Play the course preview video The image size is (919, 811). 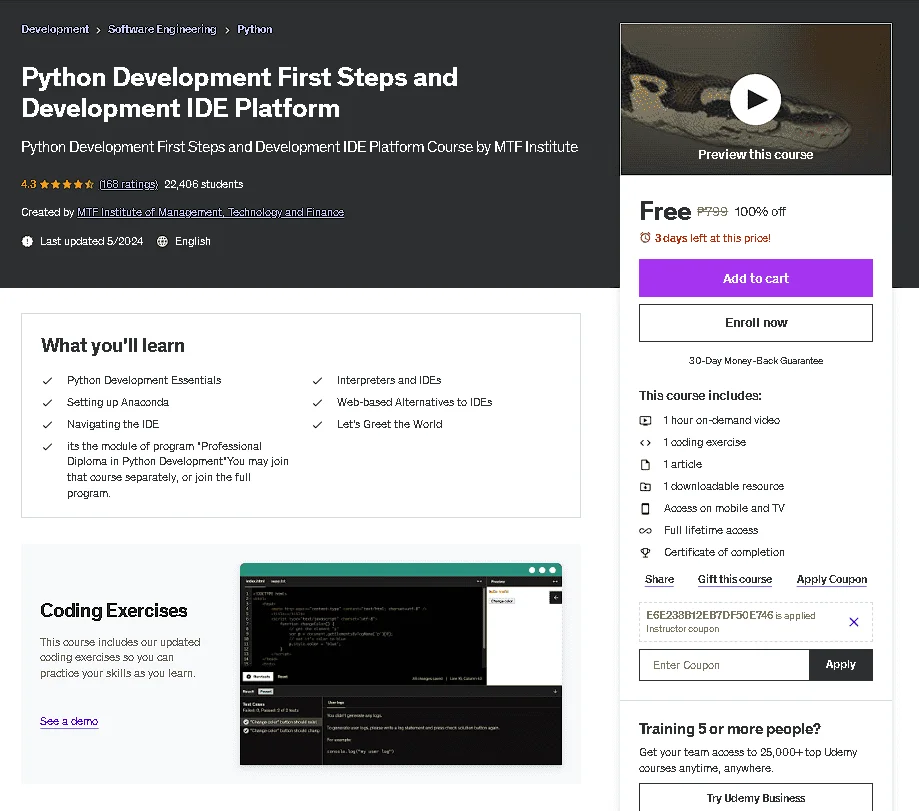[x=755, y=99]
